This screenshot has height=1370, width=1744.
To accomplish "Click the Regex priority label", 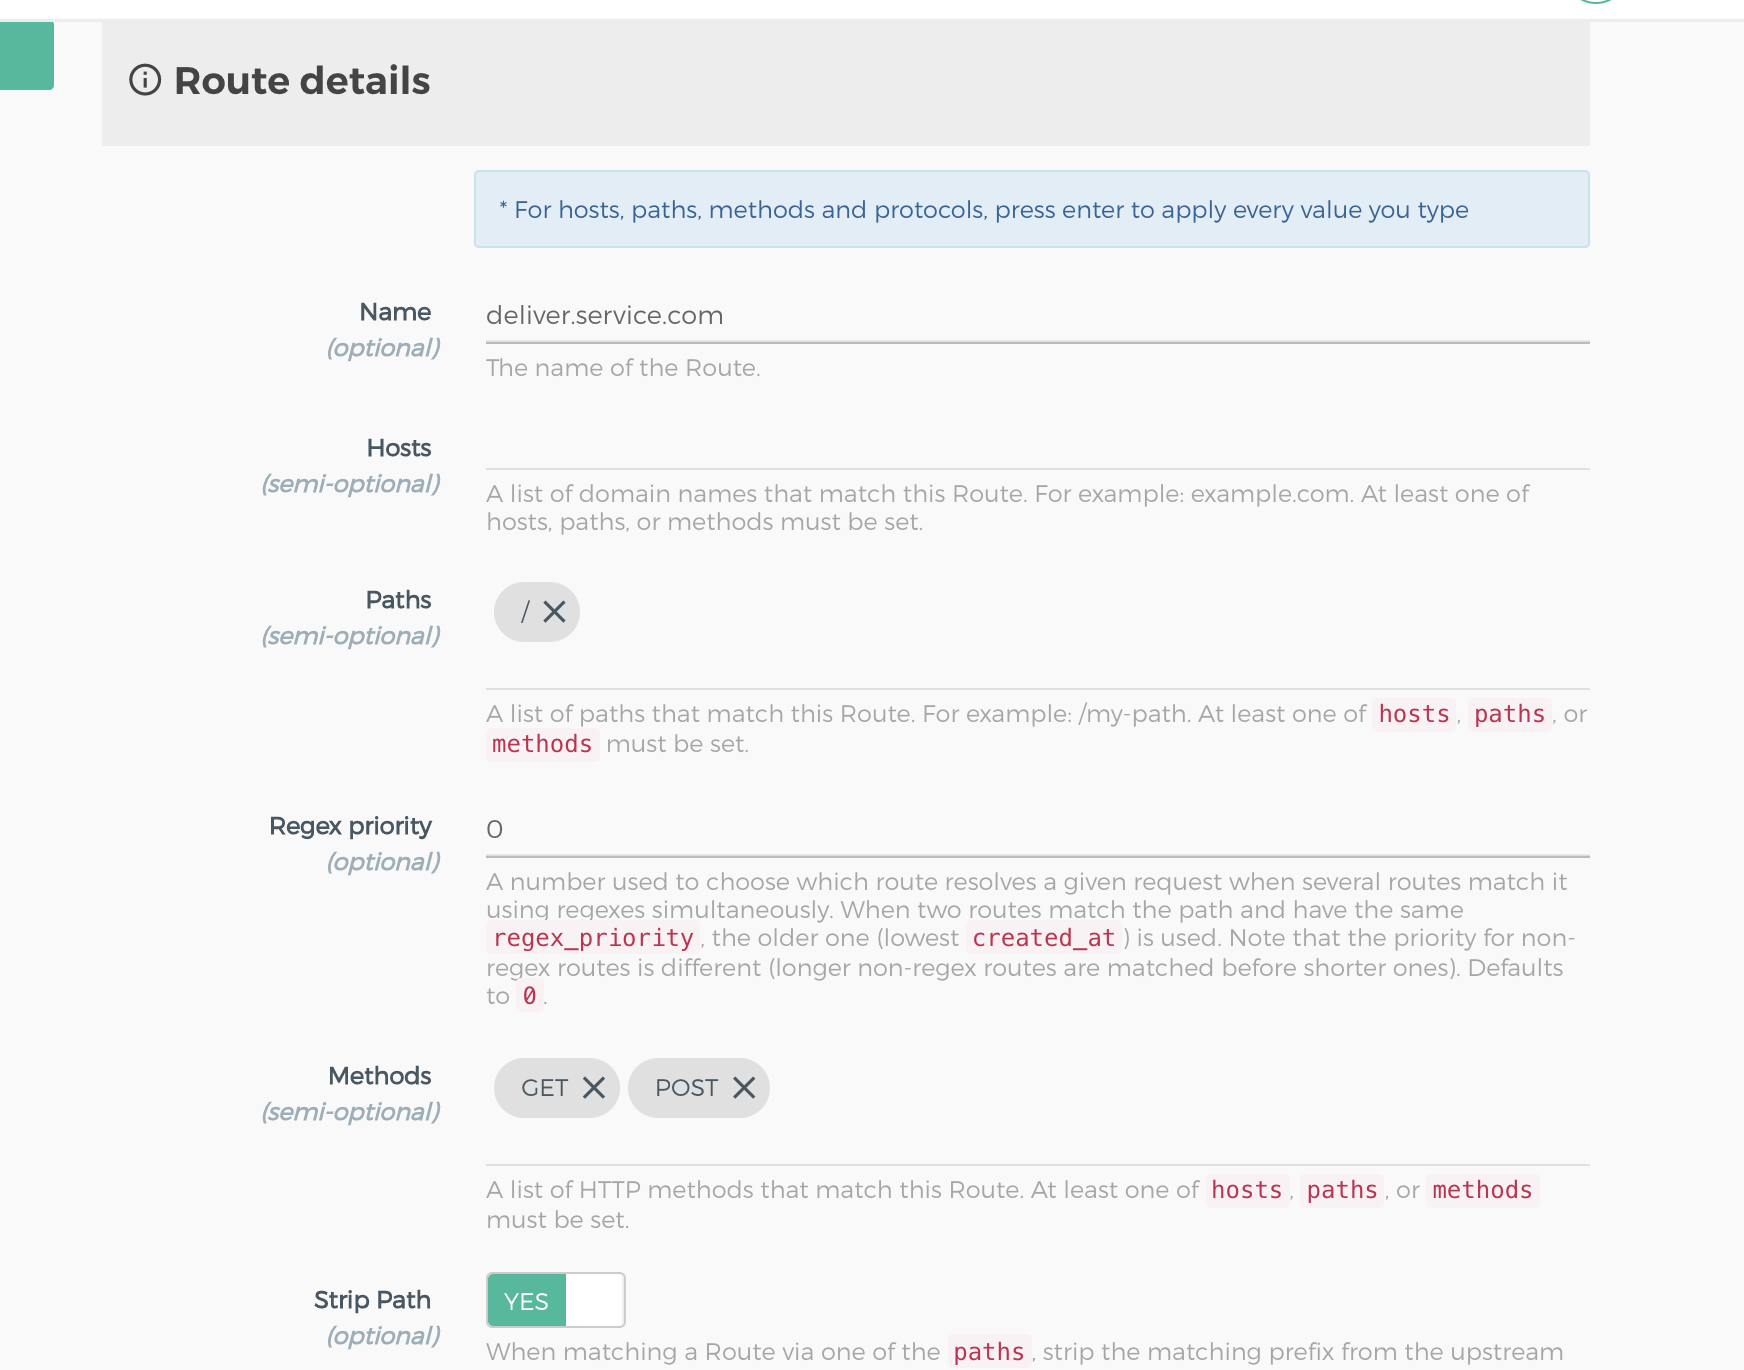I will click(x=350, y=826).
